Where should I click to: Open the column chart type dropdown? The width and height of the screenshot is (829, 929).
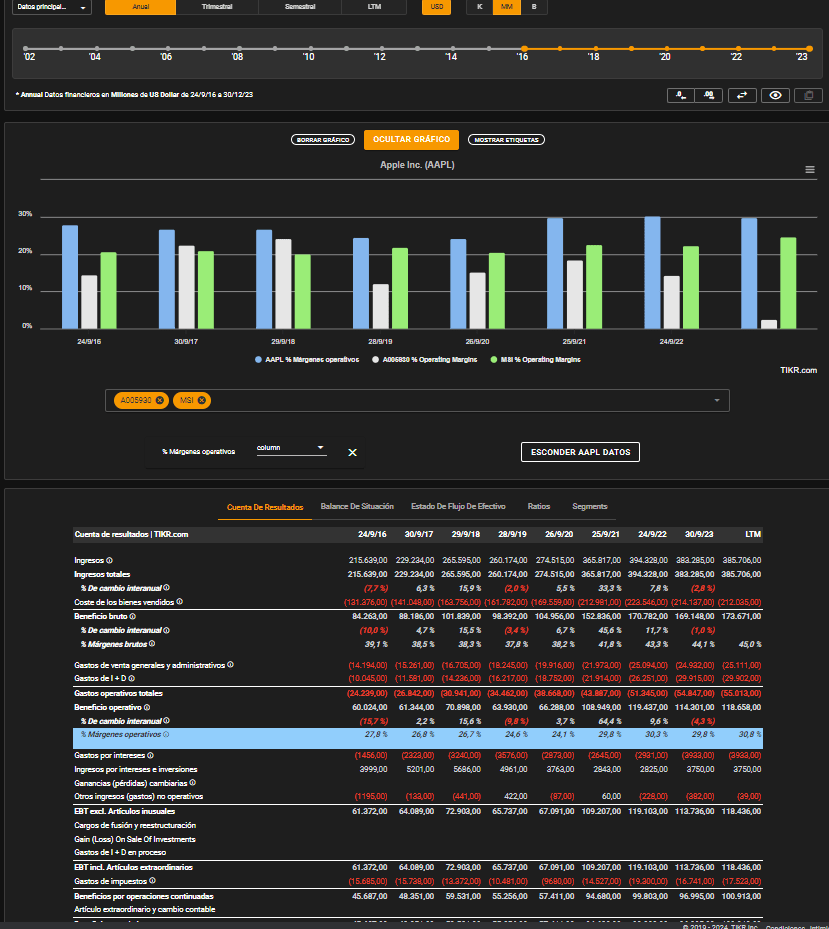coord(291,448)
